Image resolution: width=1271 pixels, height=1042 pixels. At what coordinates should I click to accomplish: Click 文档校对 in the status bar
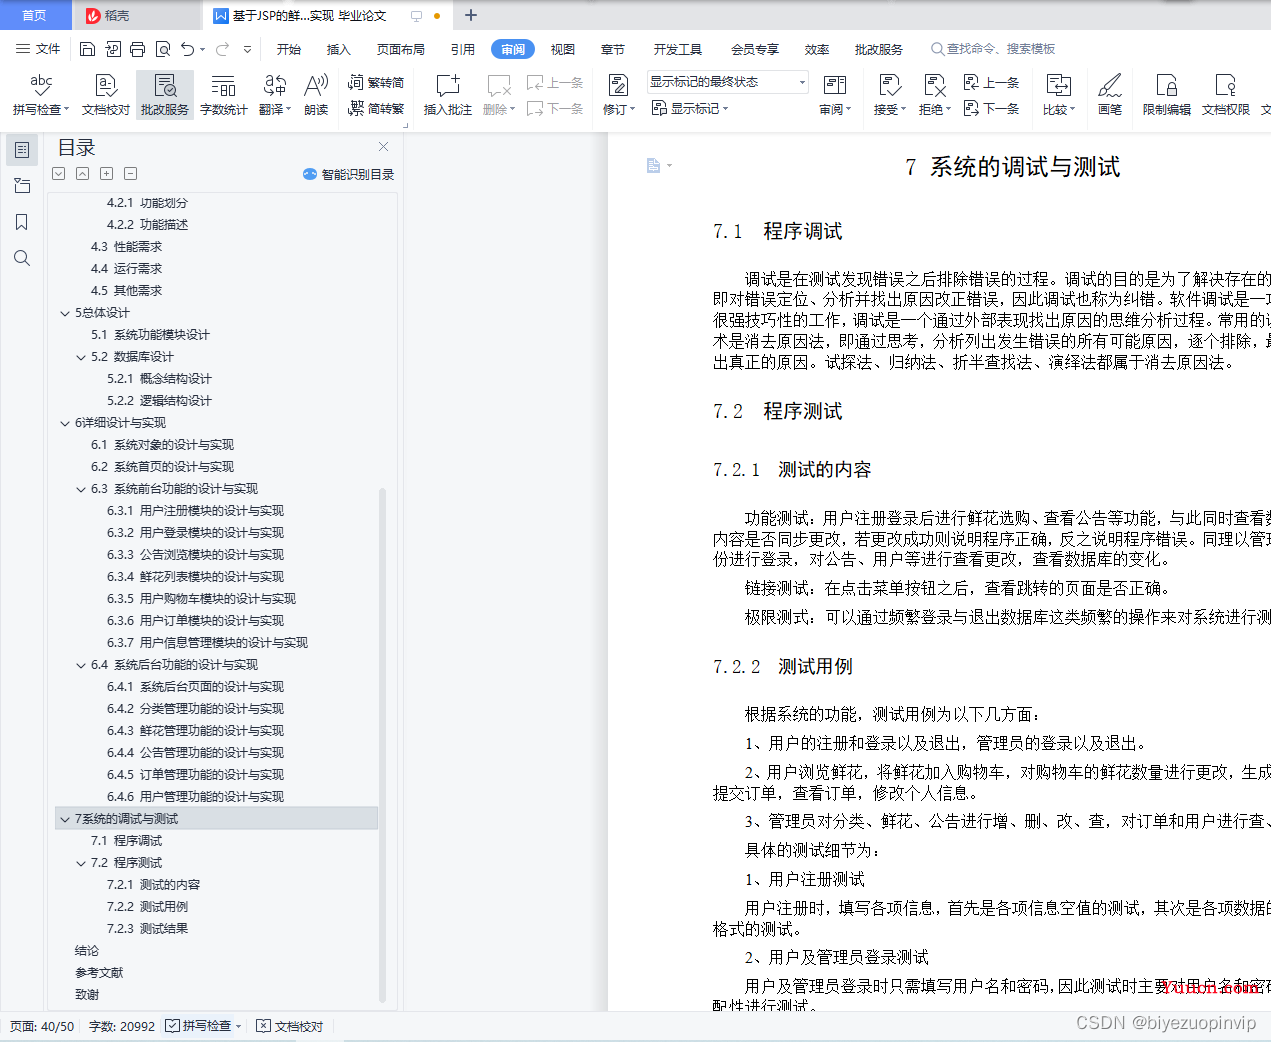(290, 1026)
